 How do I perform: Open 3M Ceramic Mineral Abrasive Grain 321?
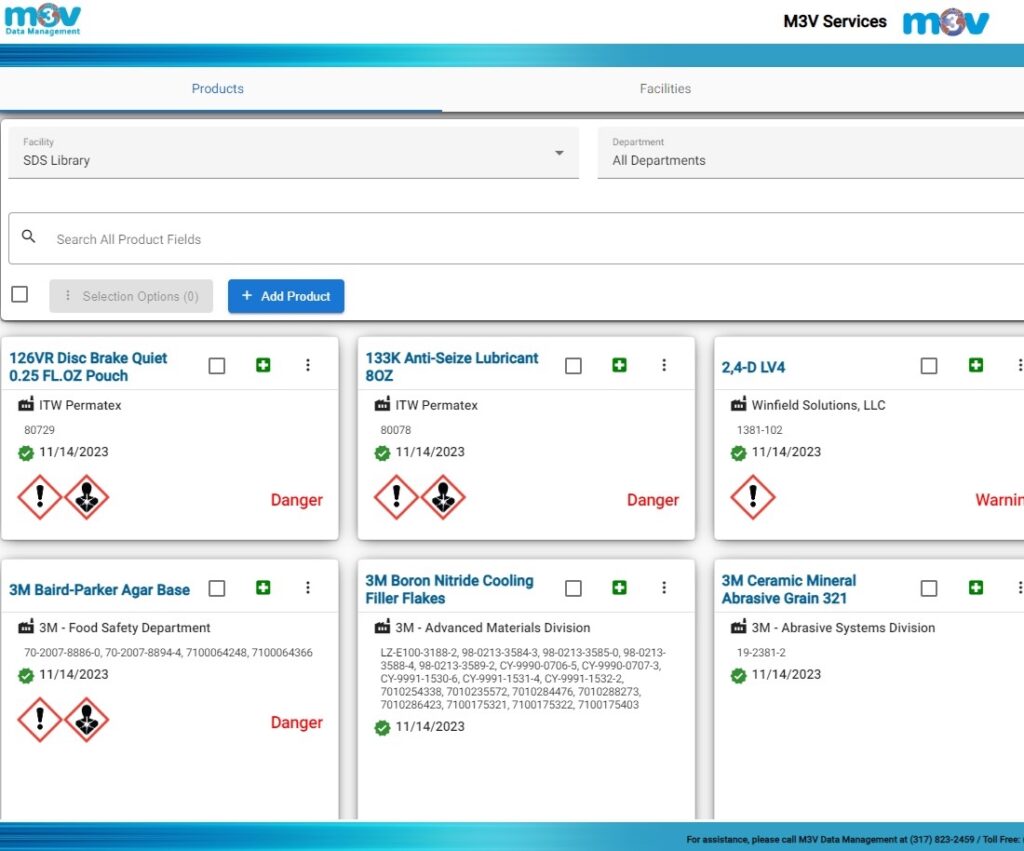[x=788, y=589]
